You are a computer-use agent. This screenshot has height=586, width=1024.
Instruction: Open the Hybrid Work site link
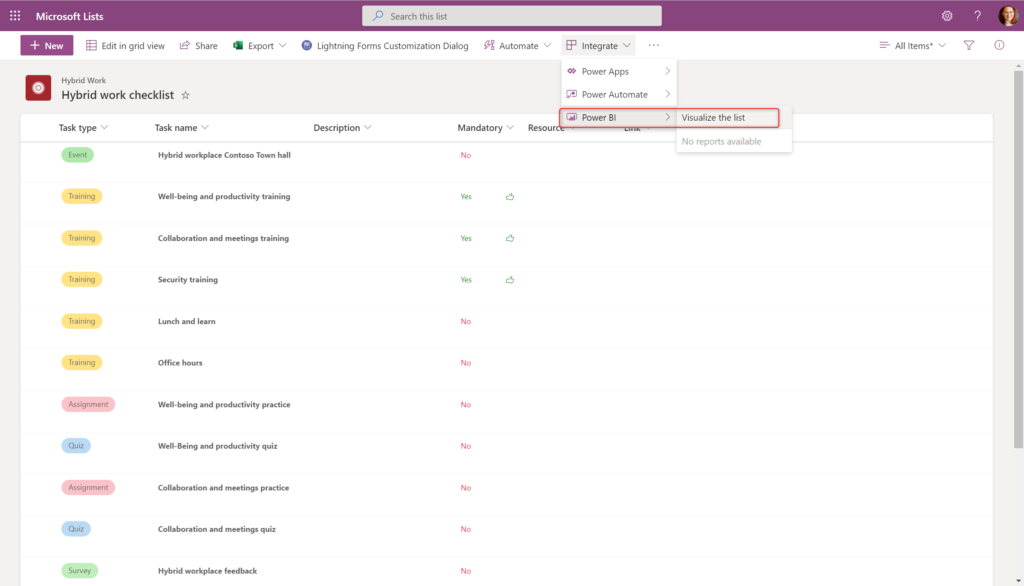click(84, 80)
